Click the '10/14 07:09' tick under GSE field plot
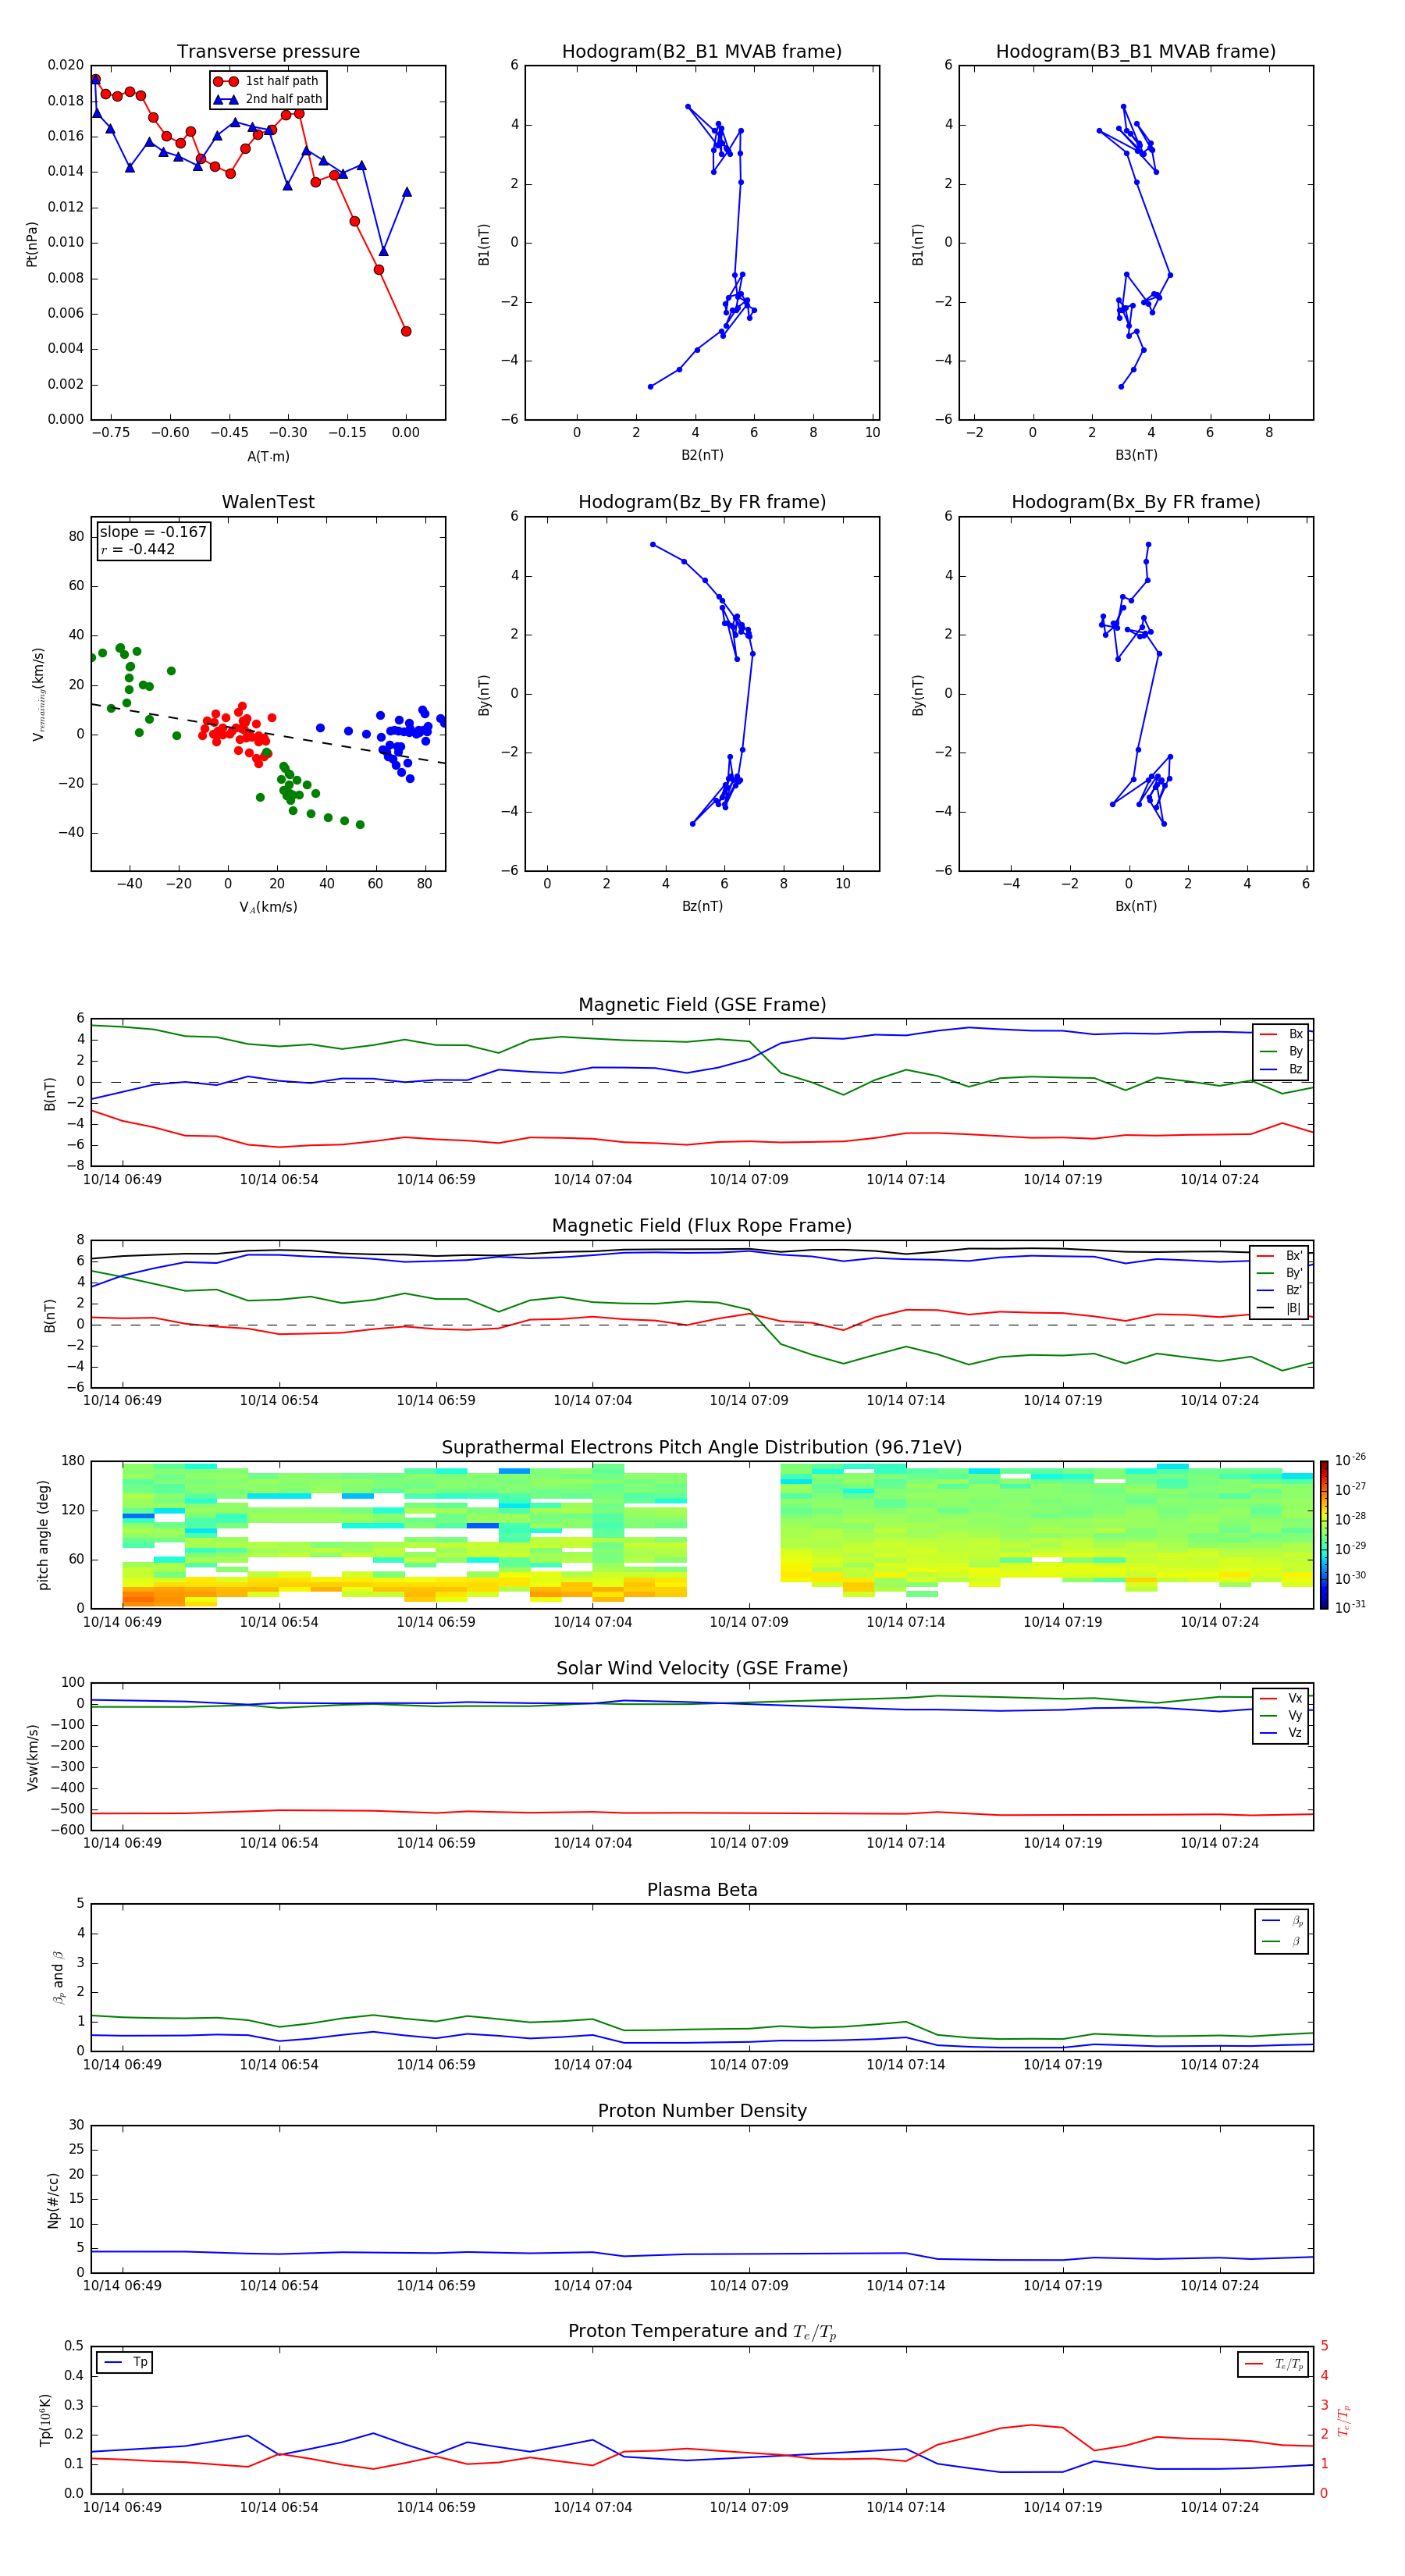The height and width of the screenshot is (2576, 1405). click(x=749, y=1180)
